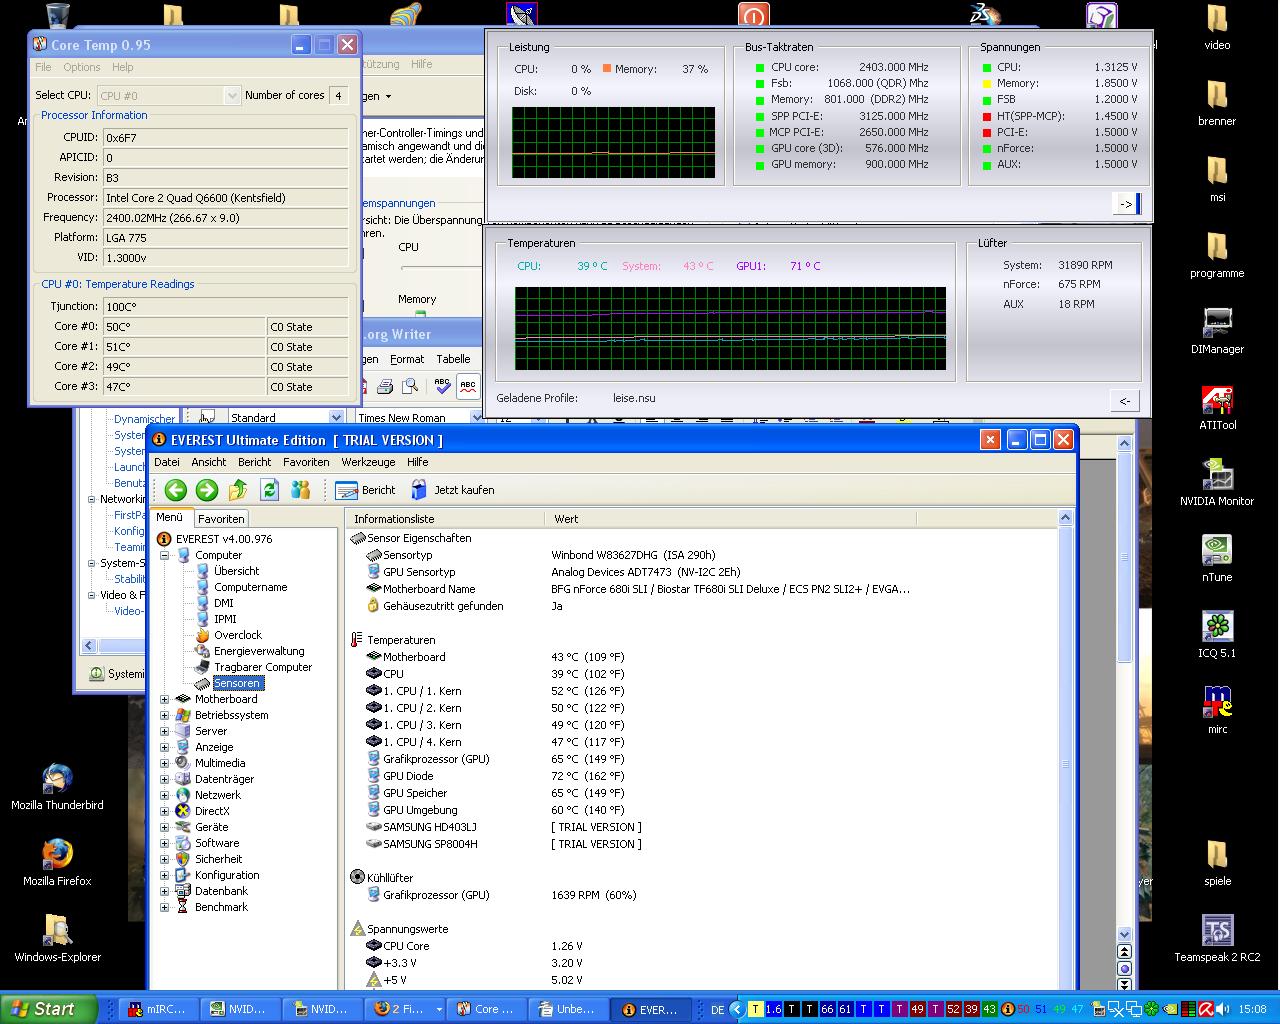
Task: Select the brenner desktop folder
Action: [1217, 103]
